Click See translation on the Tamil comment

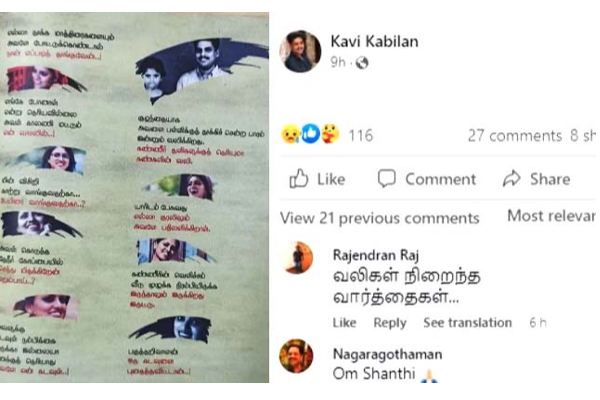(468, 323)
